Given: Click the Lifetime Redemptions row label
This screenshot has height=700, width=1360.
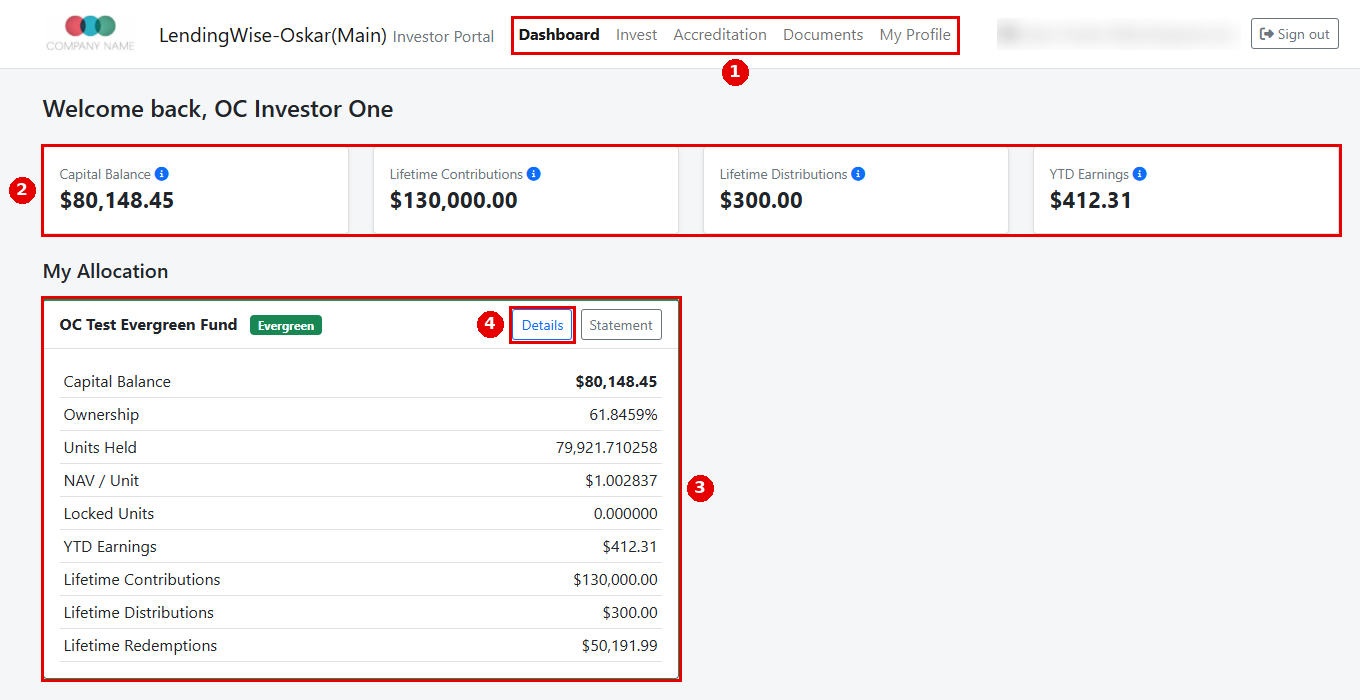Looking at the screenshot, I should (x=140, y=646).
